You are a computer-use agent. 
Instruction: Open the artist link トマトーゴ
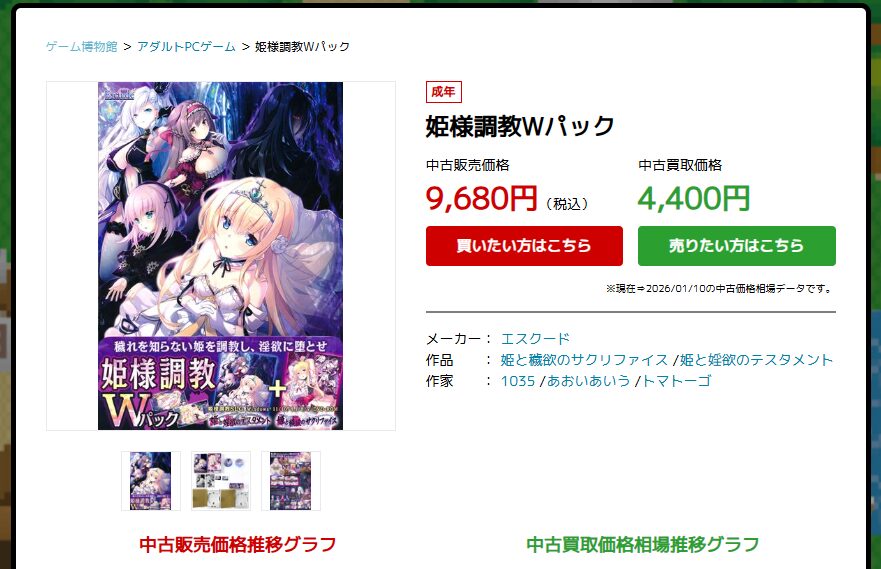point(676,381)
